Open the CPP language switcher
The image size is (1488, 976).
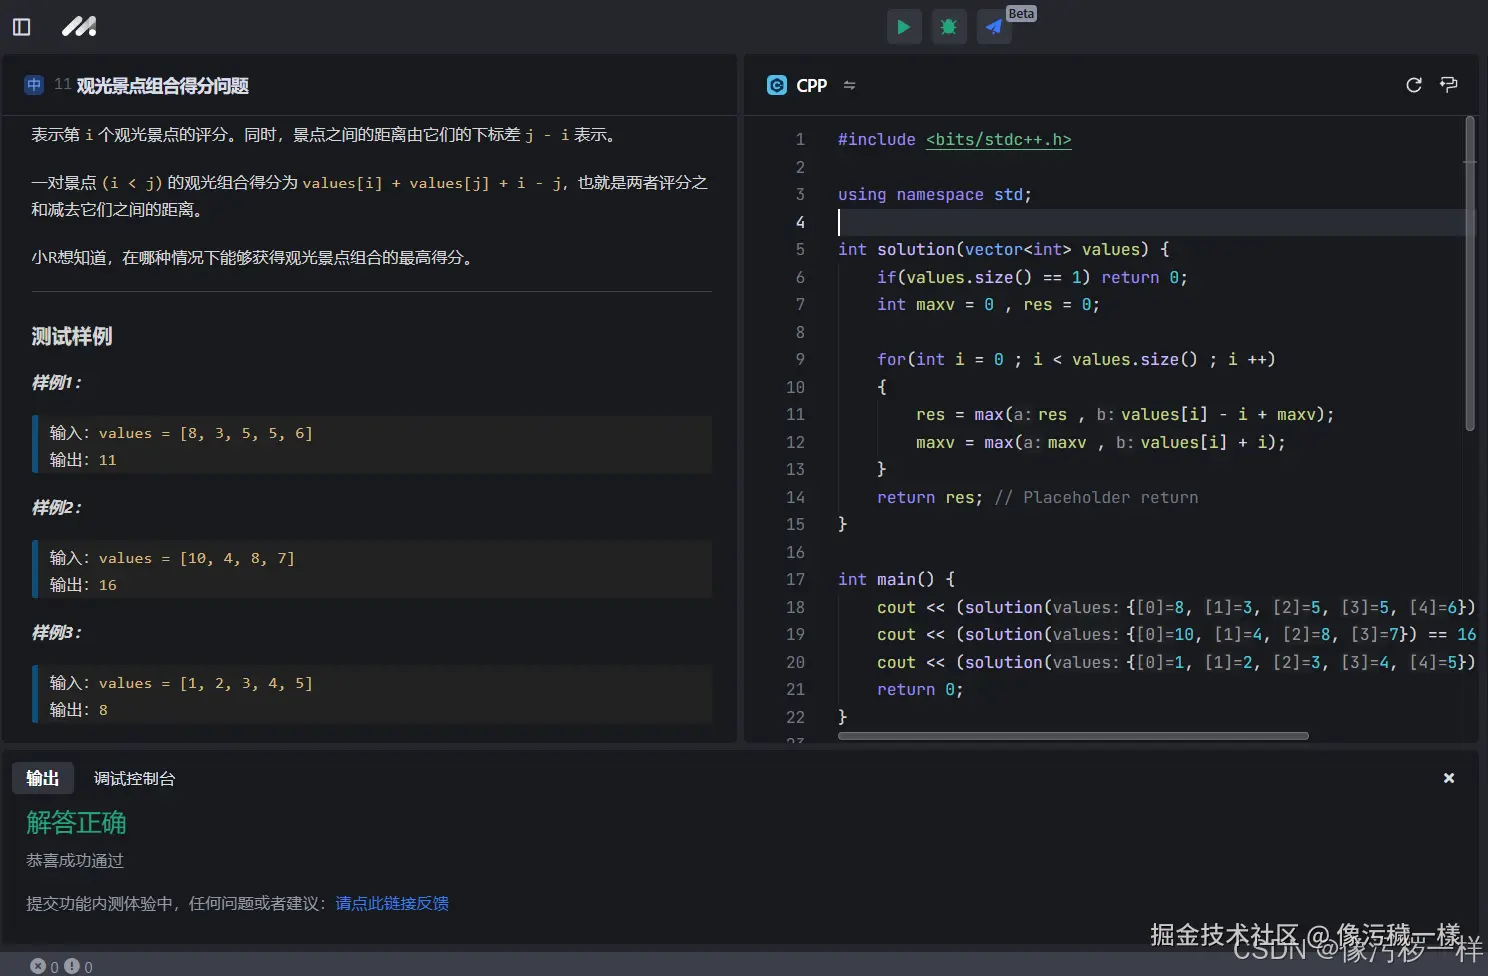(810, 86)
